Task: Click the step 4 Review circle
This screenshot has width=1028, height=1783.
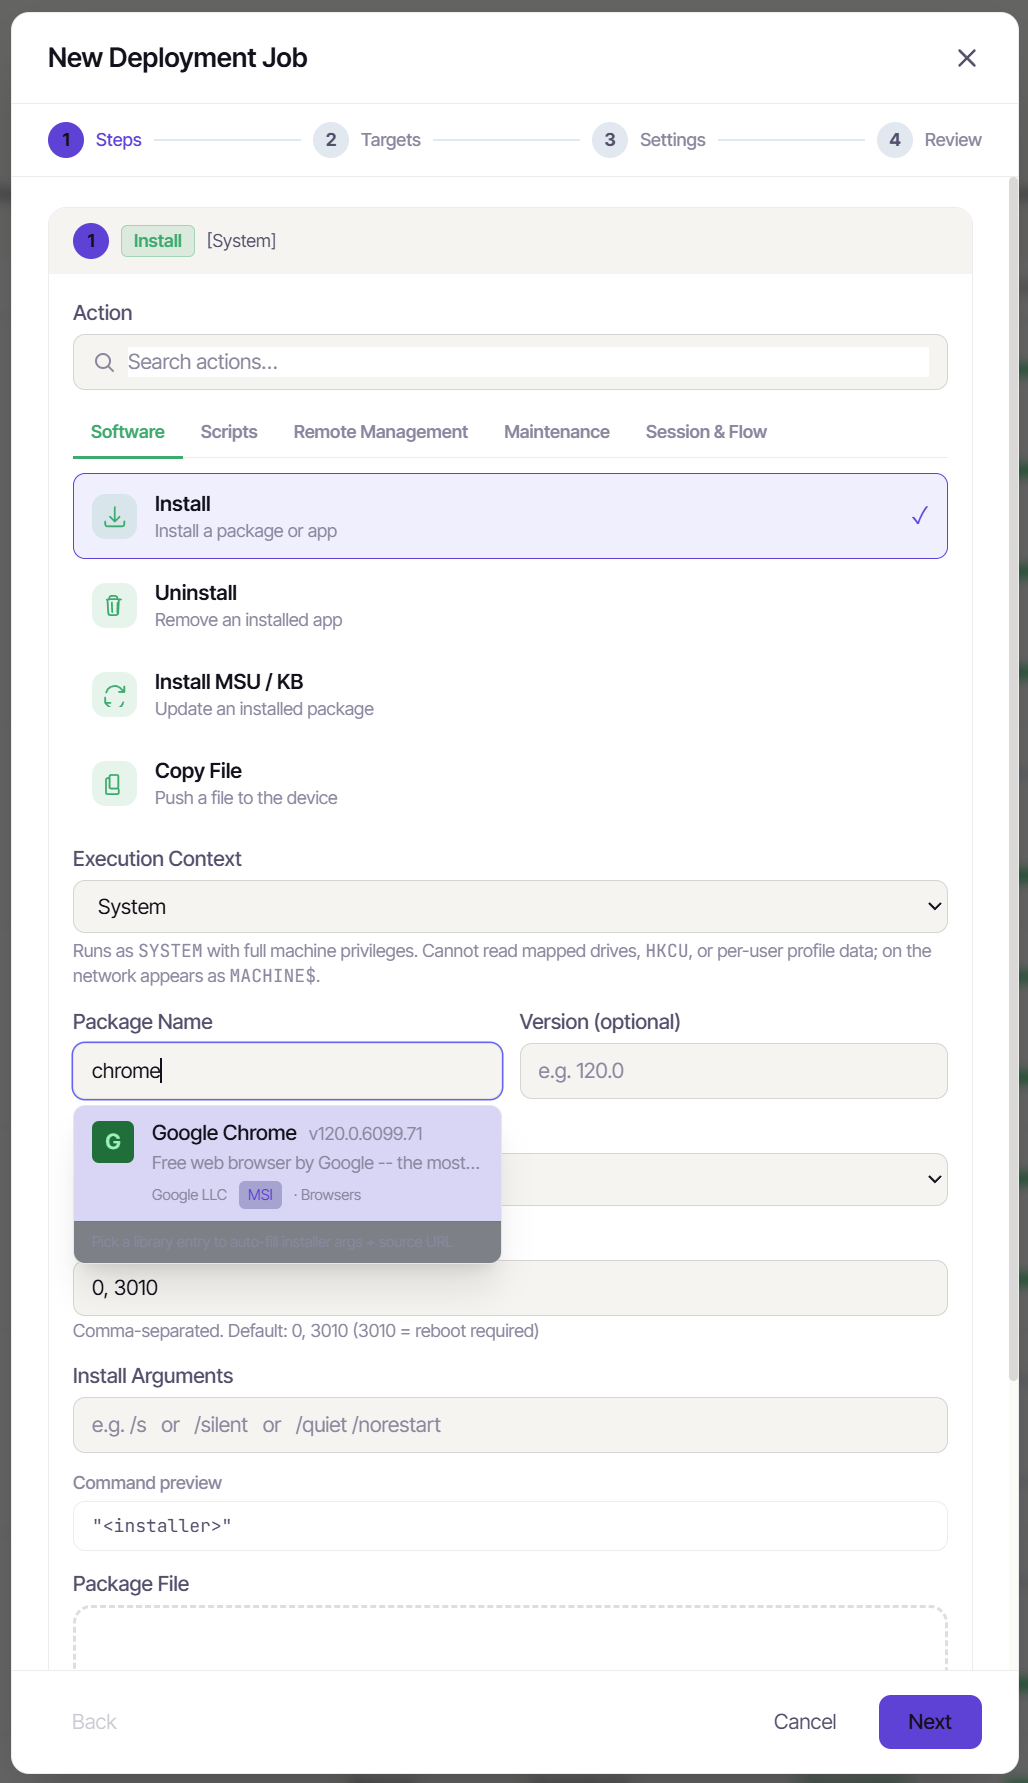Action: [895, 140]
